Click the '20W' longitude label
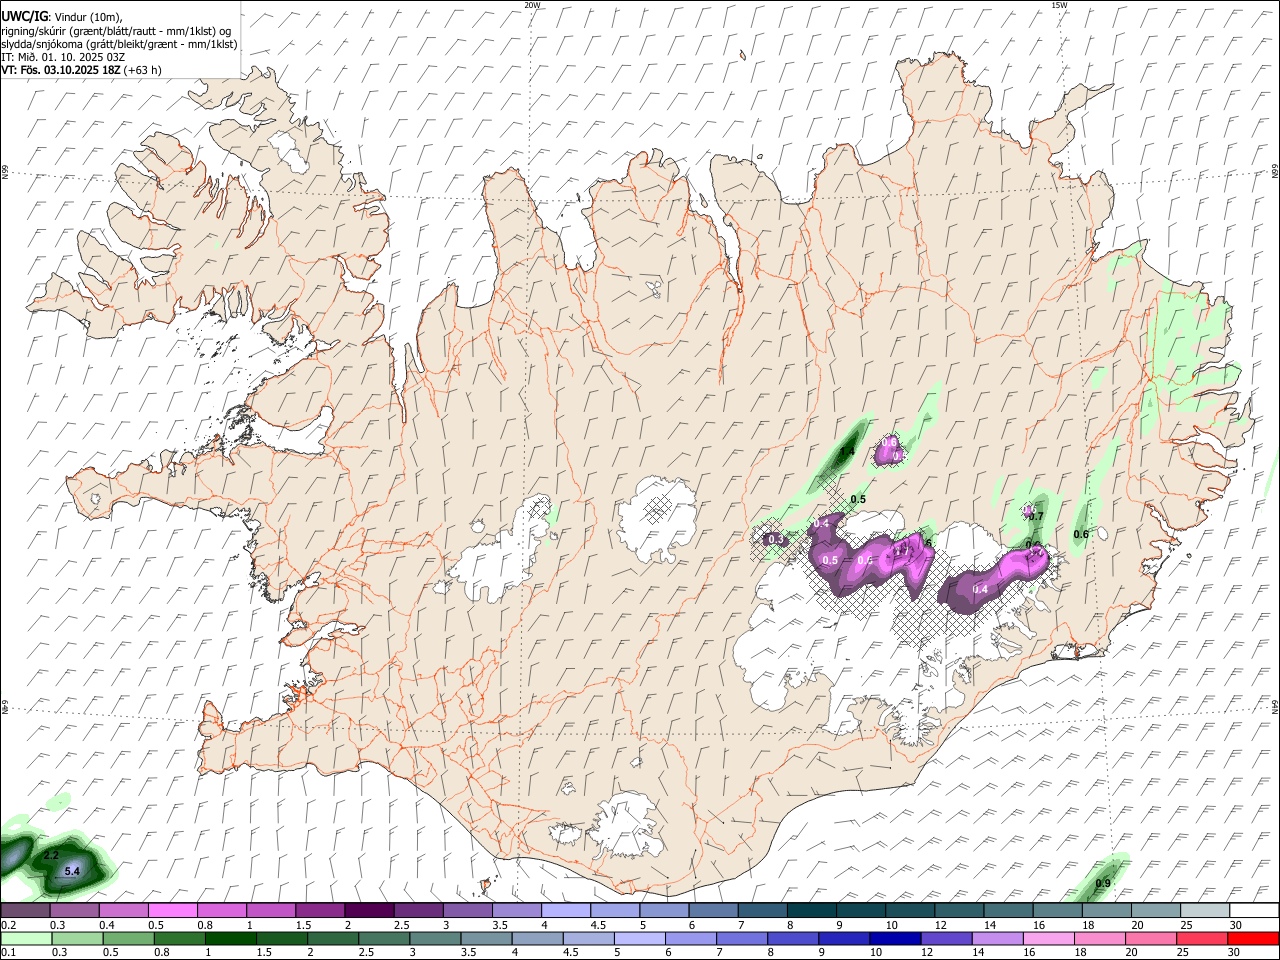1280x960 pixels. pos(532,5)
